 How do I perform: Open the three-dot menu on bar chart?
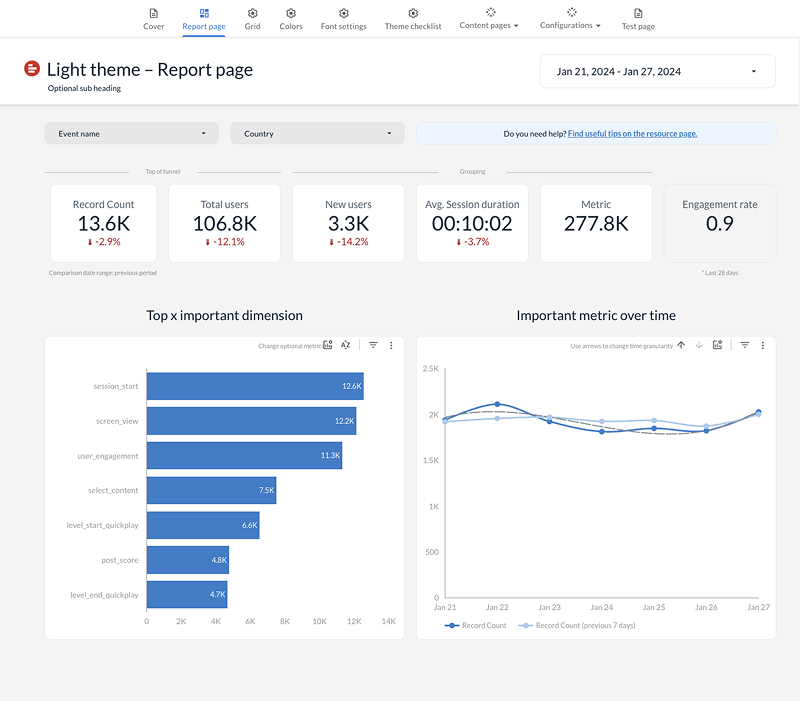[x=391, y=345]
